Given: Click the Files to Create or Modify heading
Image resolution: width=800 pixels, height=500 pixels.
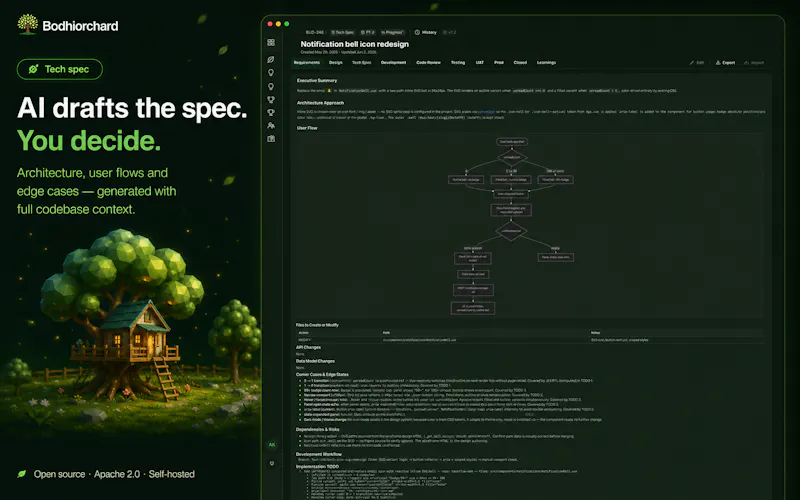Looking at the screenshot, I should tap(317, 325).
